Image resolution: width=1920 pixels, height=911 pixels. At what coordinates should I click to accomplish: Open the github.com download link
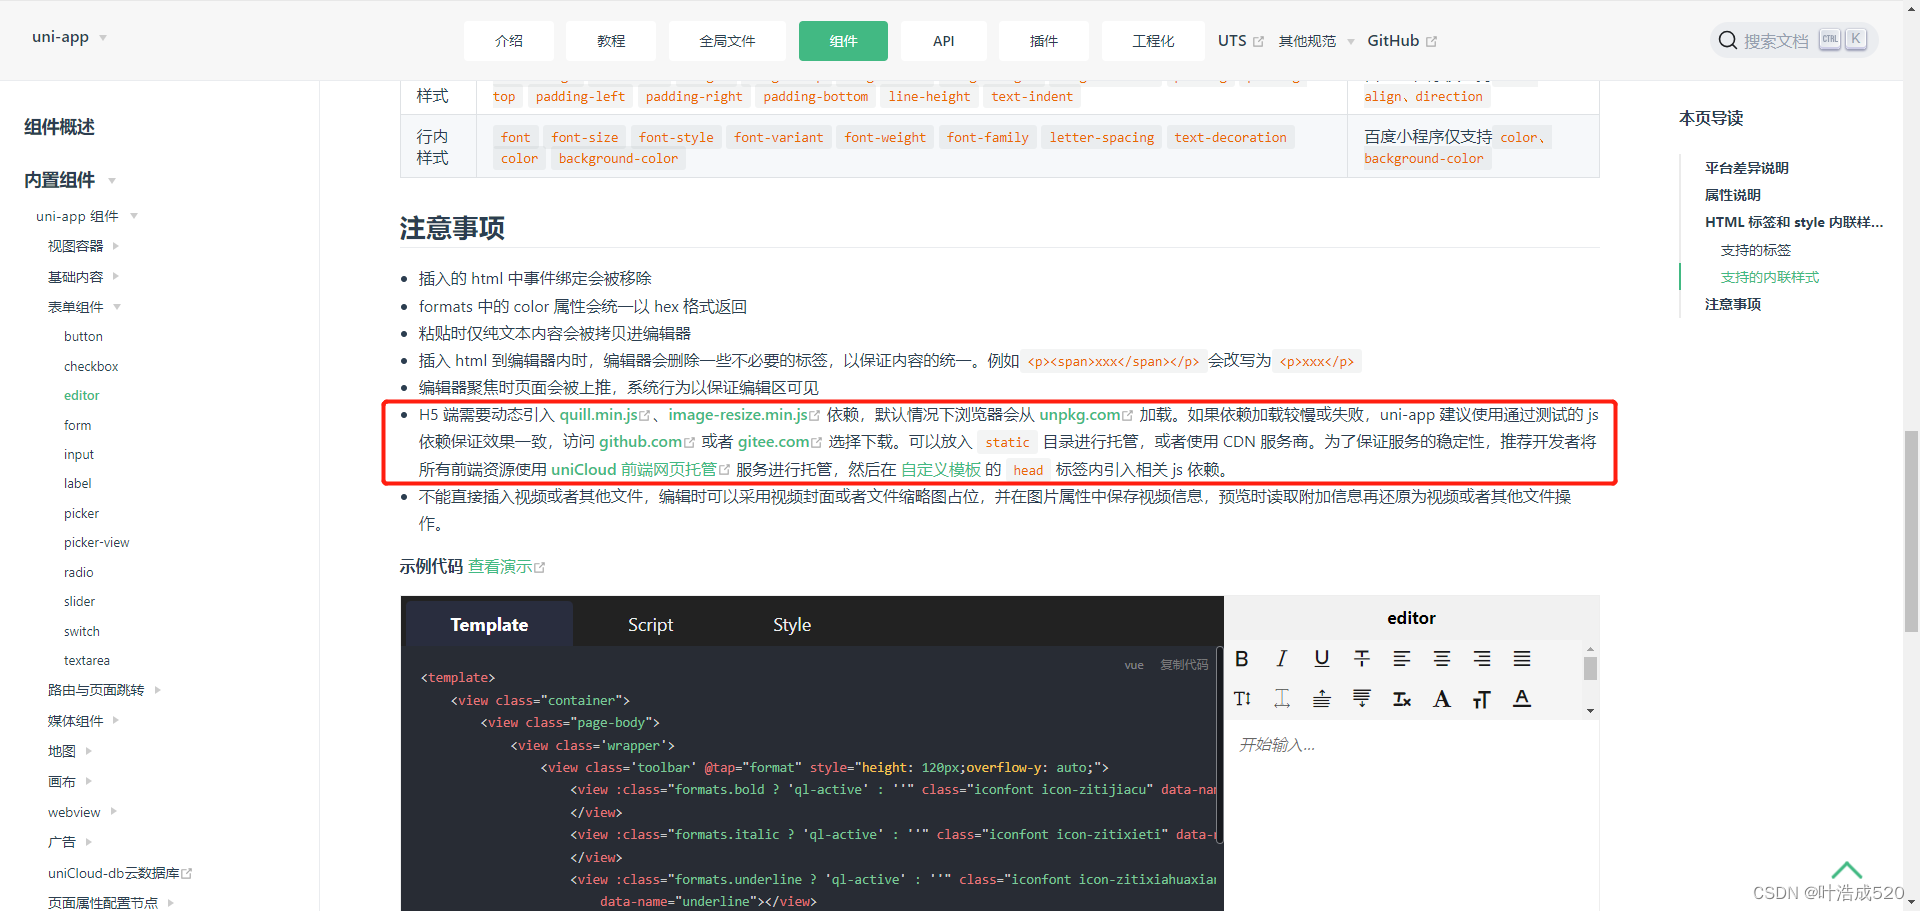click(x=647, y=442)
